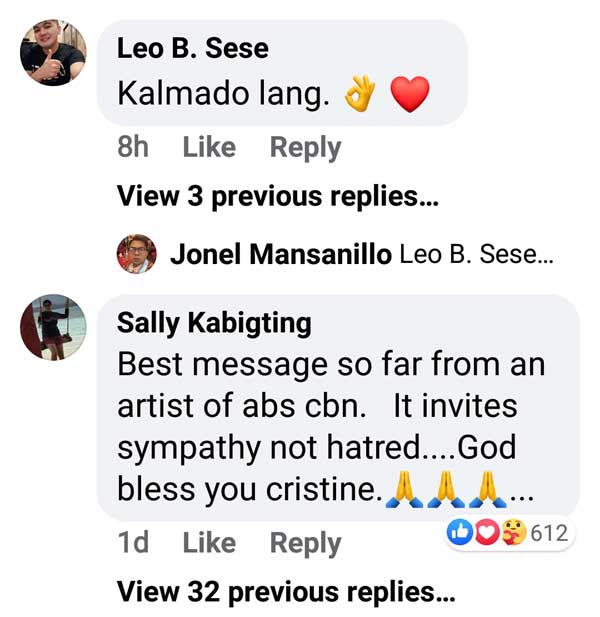The width and height of the screenshot is (600, 617).
Task: Click the Leo B. Sese commenter name
Action: pyautogui.click(x=193, y=48)
